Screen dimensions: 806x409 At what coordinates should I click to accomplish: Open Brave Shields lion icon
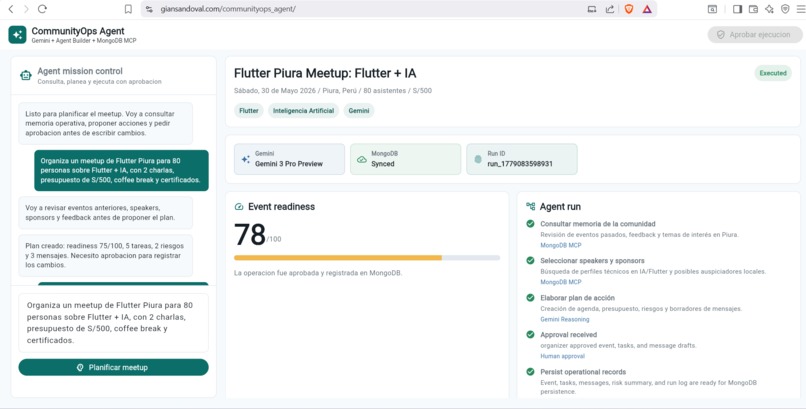(x=629, y=9)
